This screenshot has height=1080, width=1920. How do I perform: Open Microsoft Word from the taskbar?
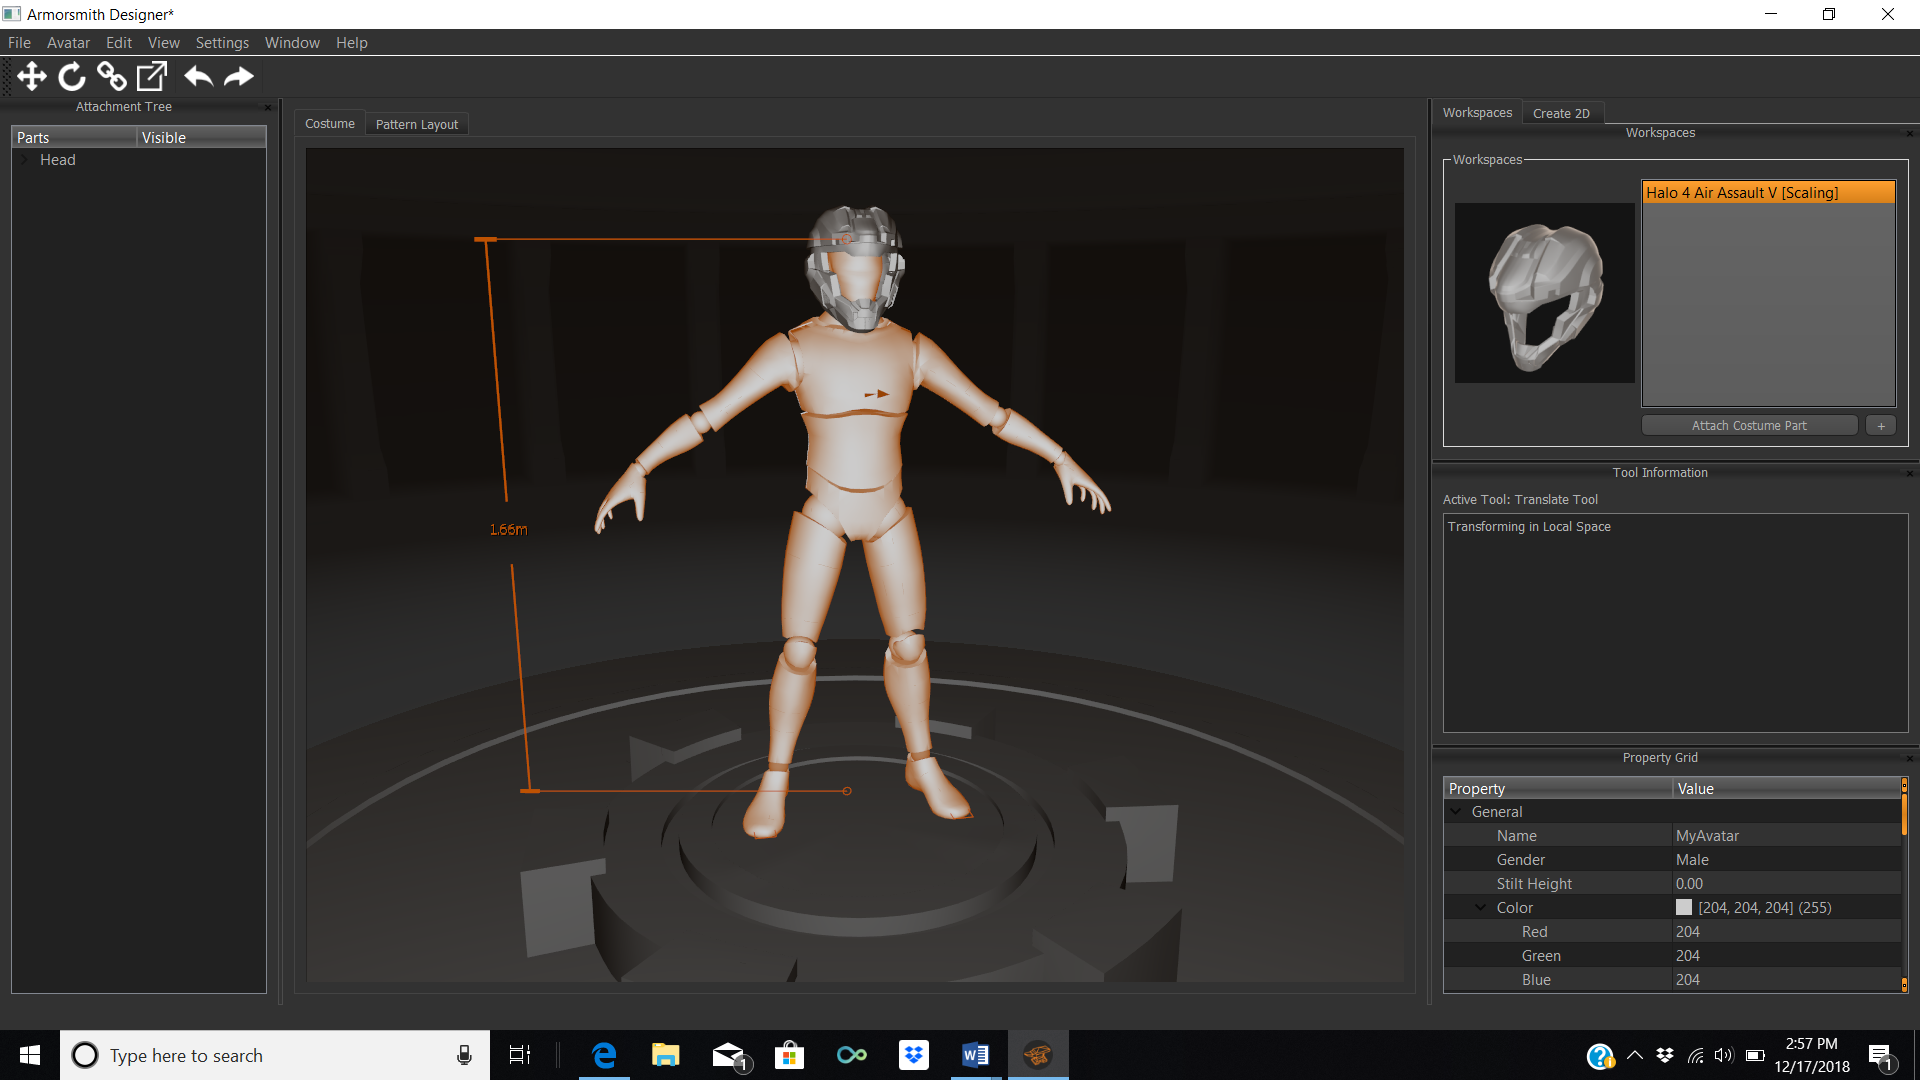point(975,1055)
